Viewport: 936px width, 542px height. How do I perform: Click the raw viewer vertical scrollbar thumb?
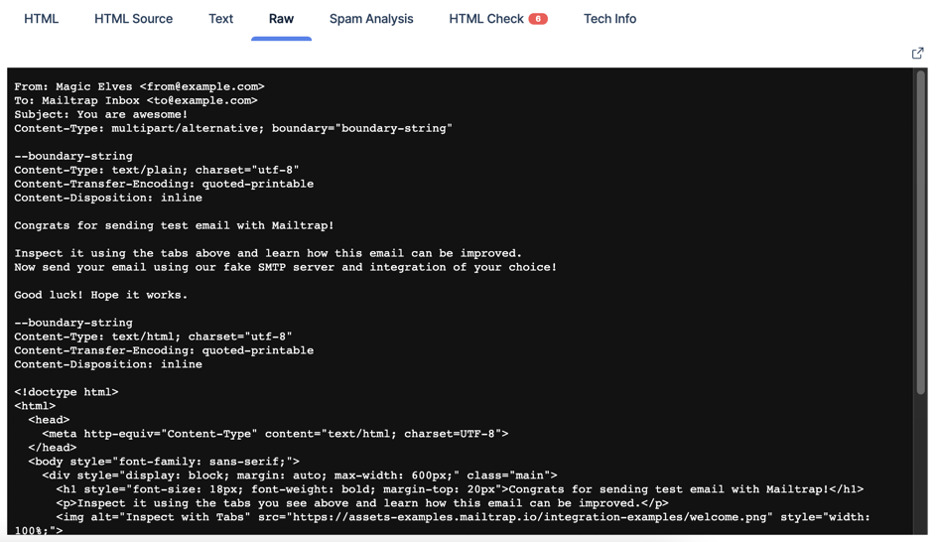921,233
